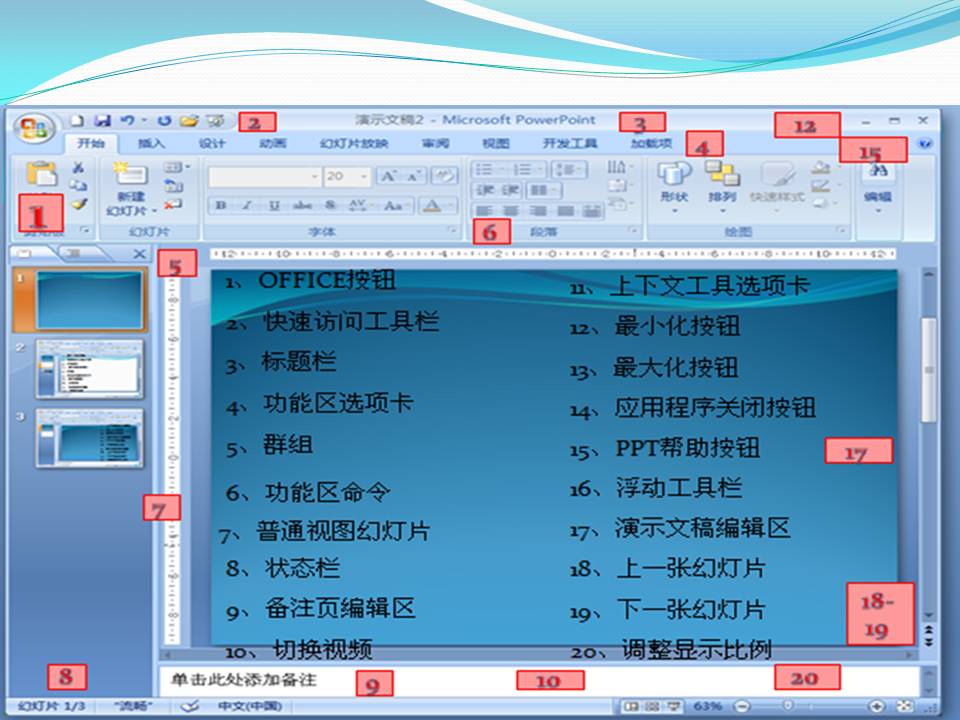Delete the slide with the red X icon
Image resolution: width=960 pixels, height=720 pixels.
173,204
